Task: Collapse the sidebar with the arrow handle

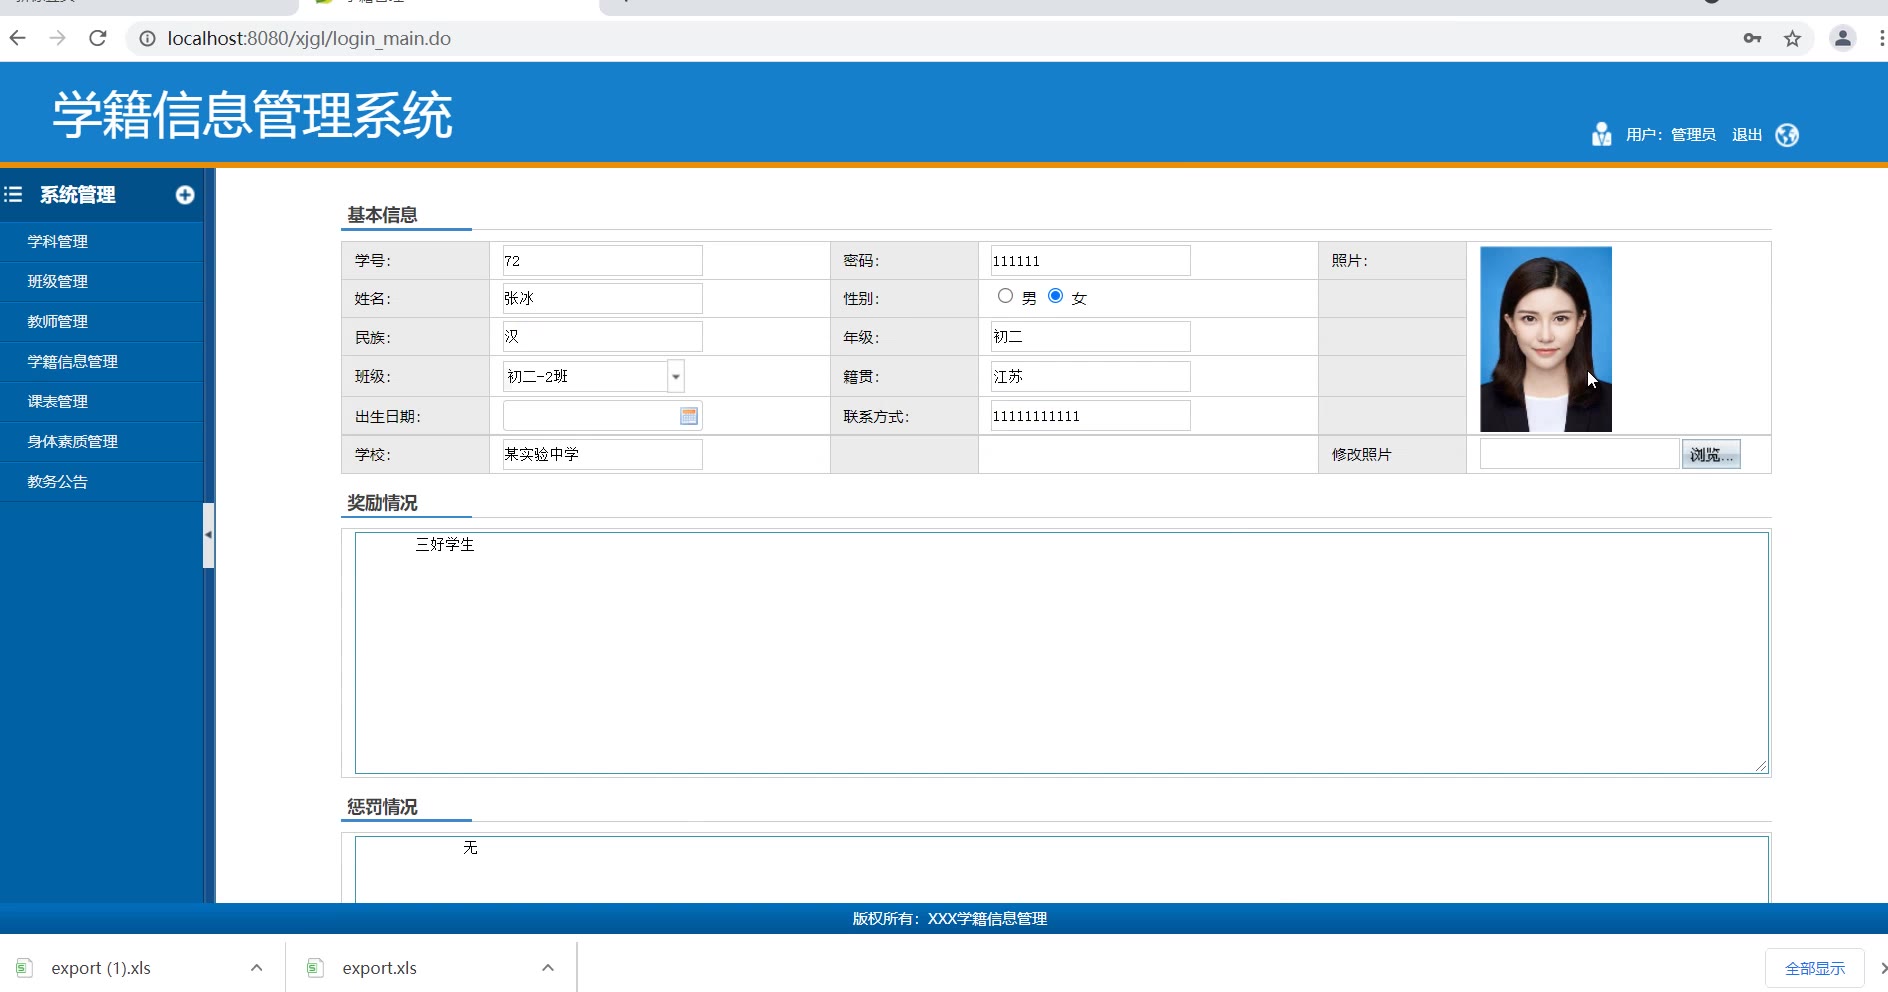Action: point(208,535)
